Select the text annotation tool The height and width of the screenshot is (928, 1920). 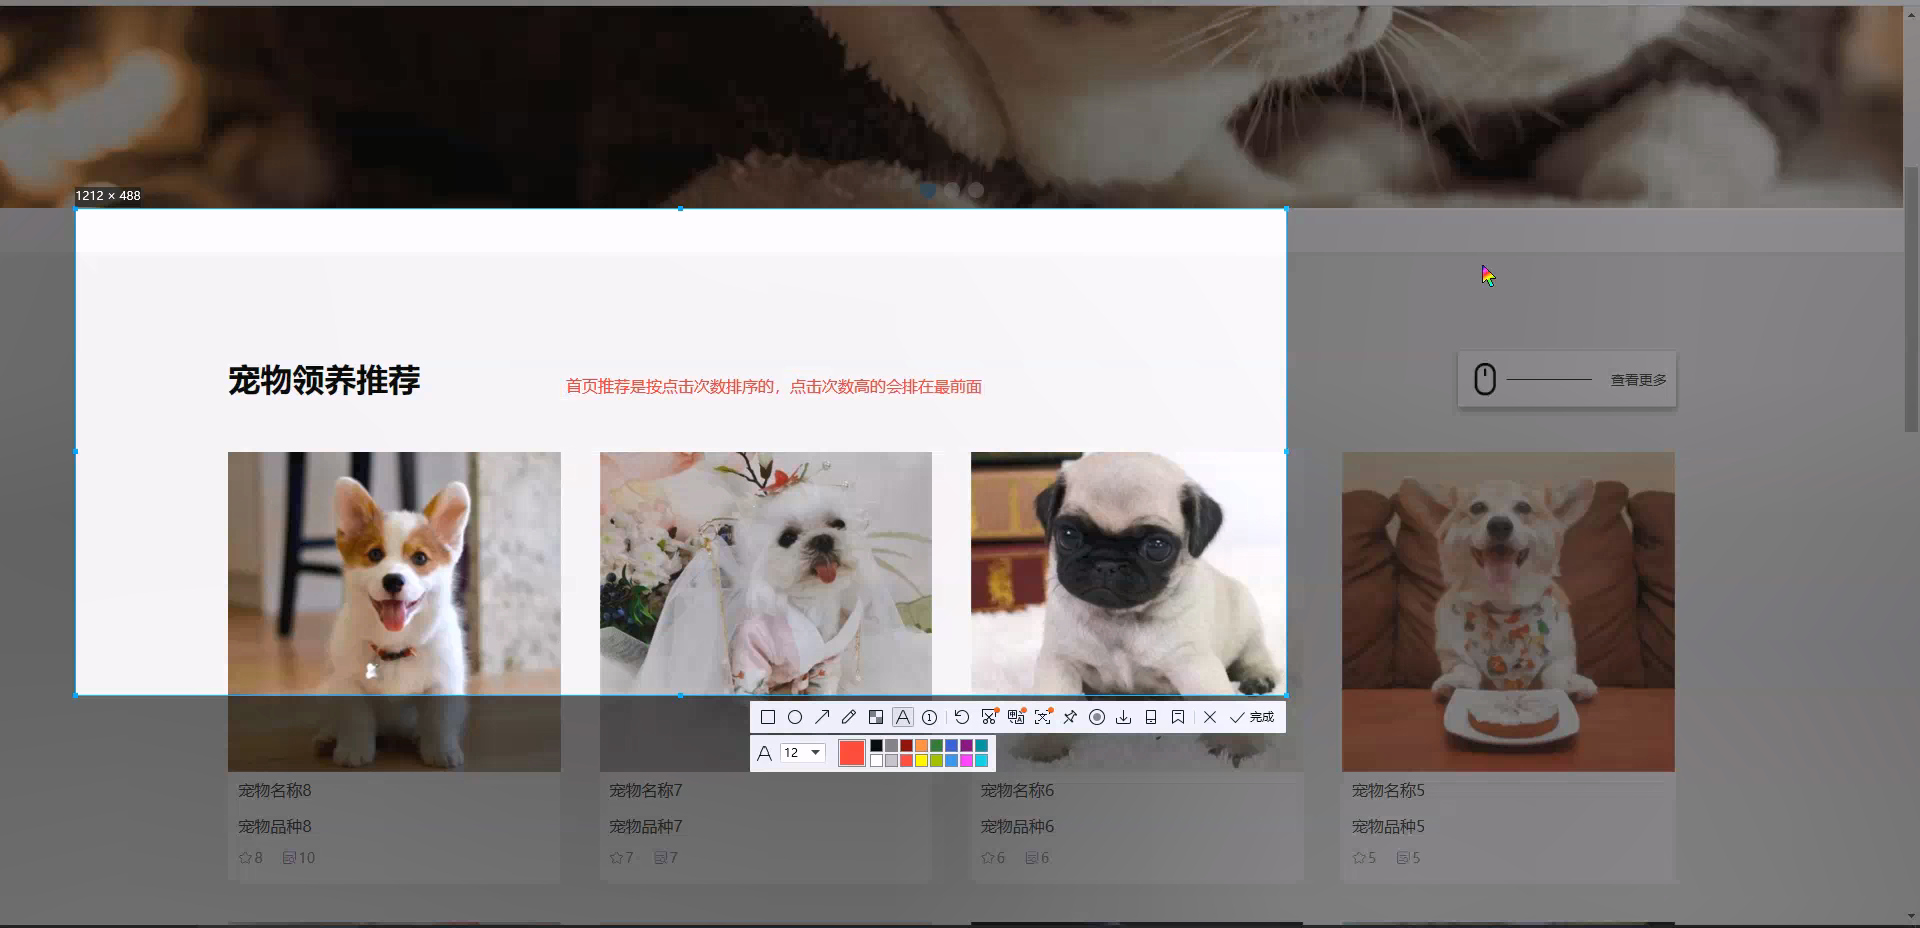pyautogui.click(x=903, y=717)
